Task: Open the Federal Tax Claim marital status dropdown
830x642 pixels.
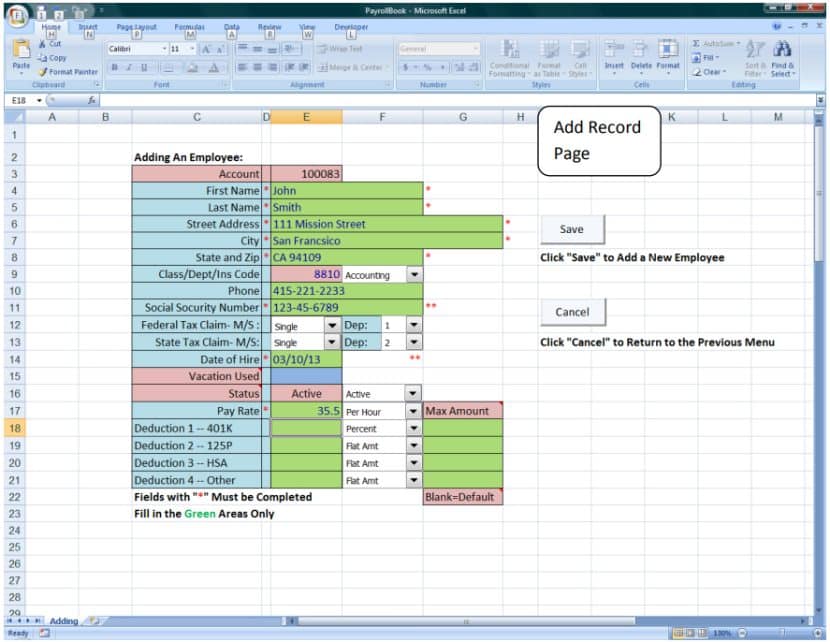Action: [331, 325]
